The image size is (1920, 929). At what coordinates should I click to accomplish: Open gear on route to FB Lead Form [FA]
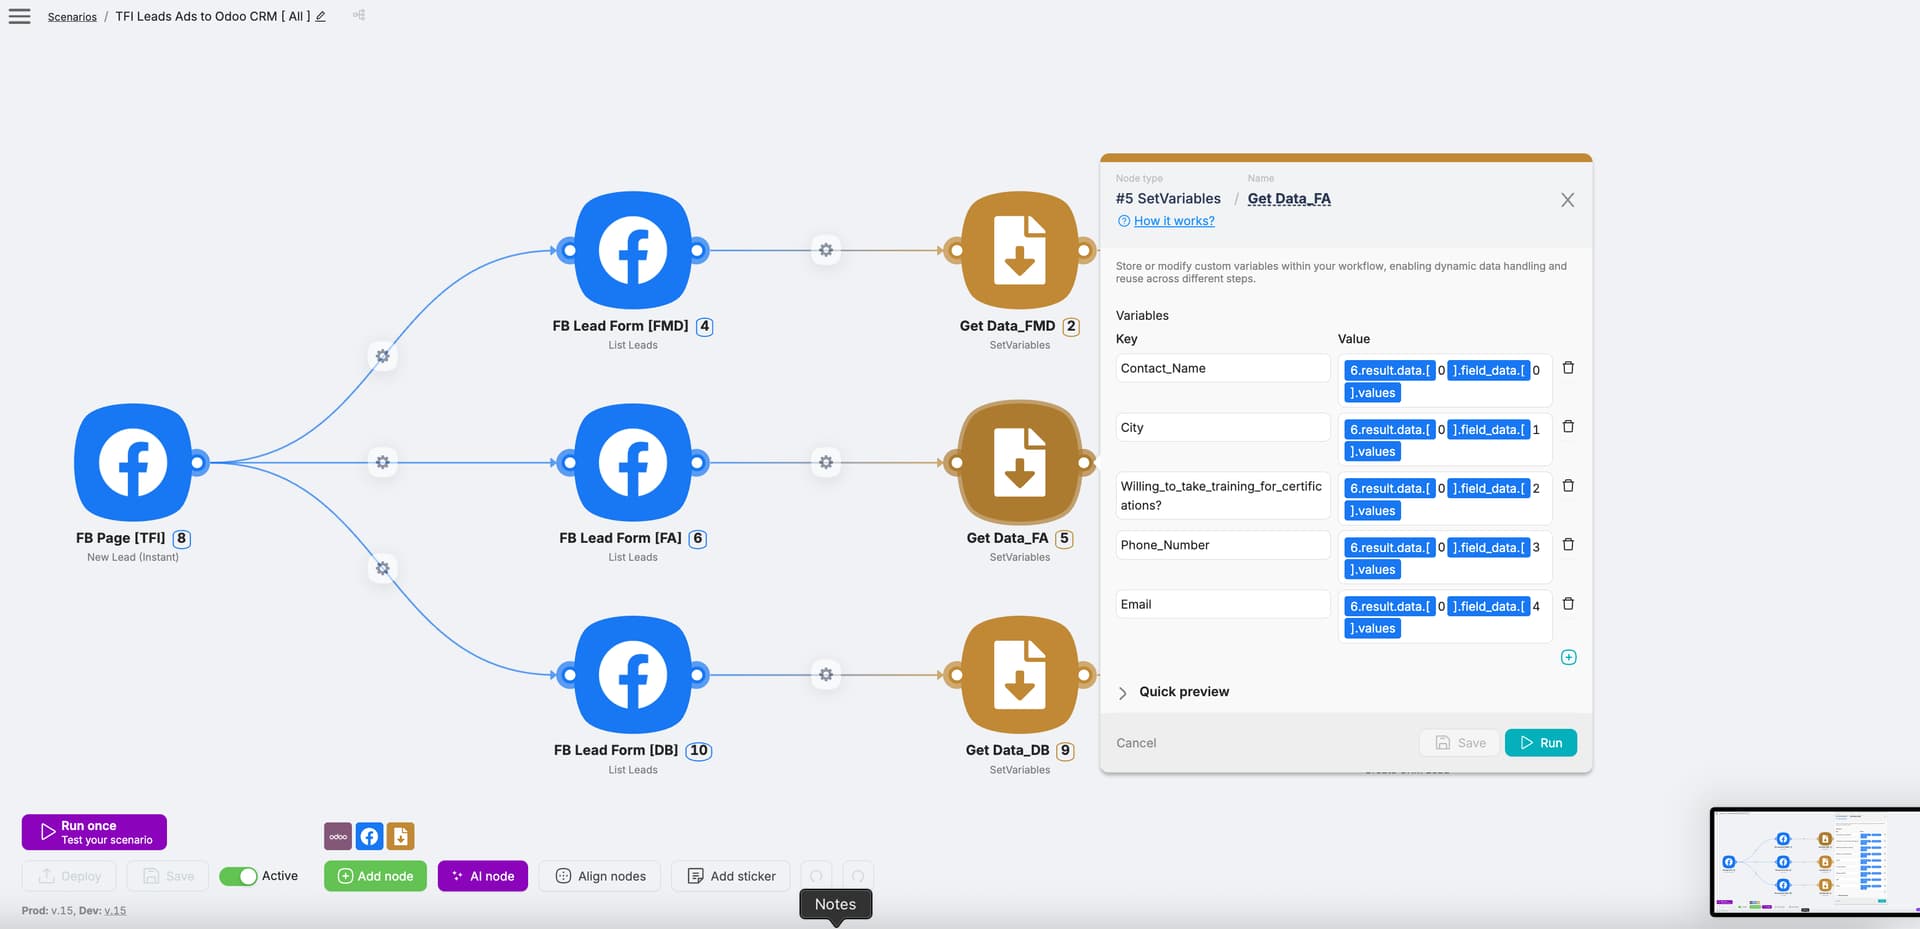382,462
